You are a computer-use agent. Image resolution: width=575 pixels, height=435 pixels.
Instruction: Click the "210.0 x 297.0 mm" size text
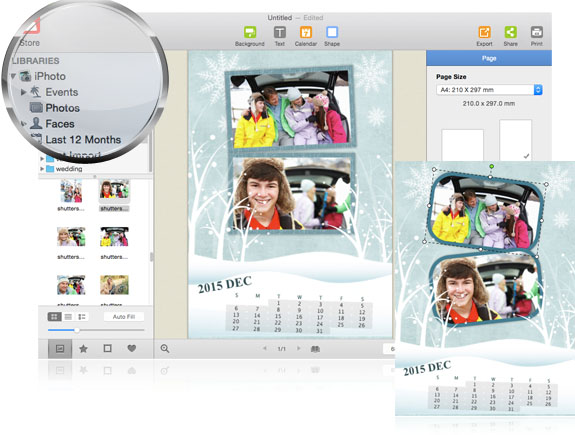[x=489, y=103]
